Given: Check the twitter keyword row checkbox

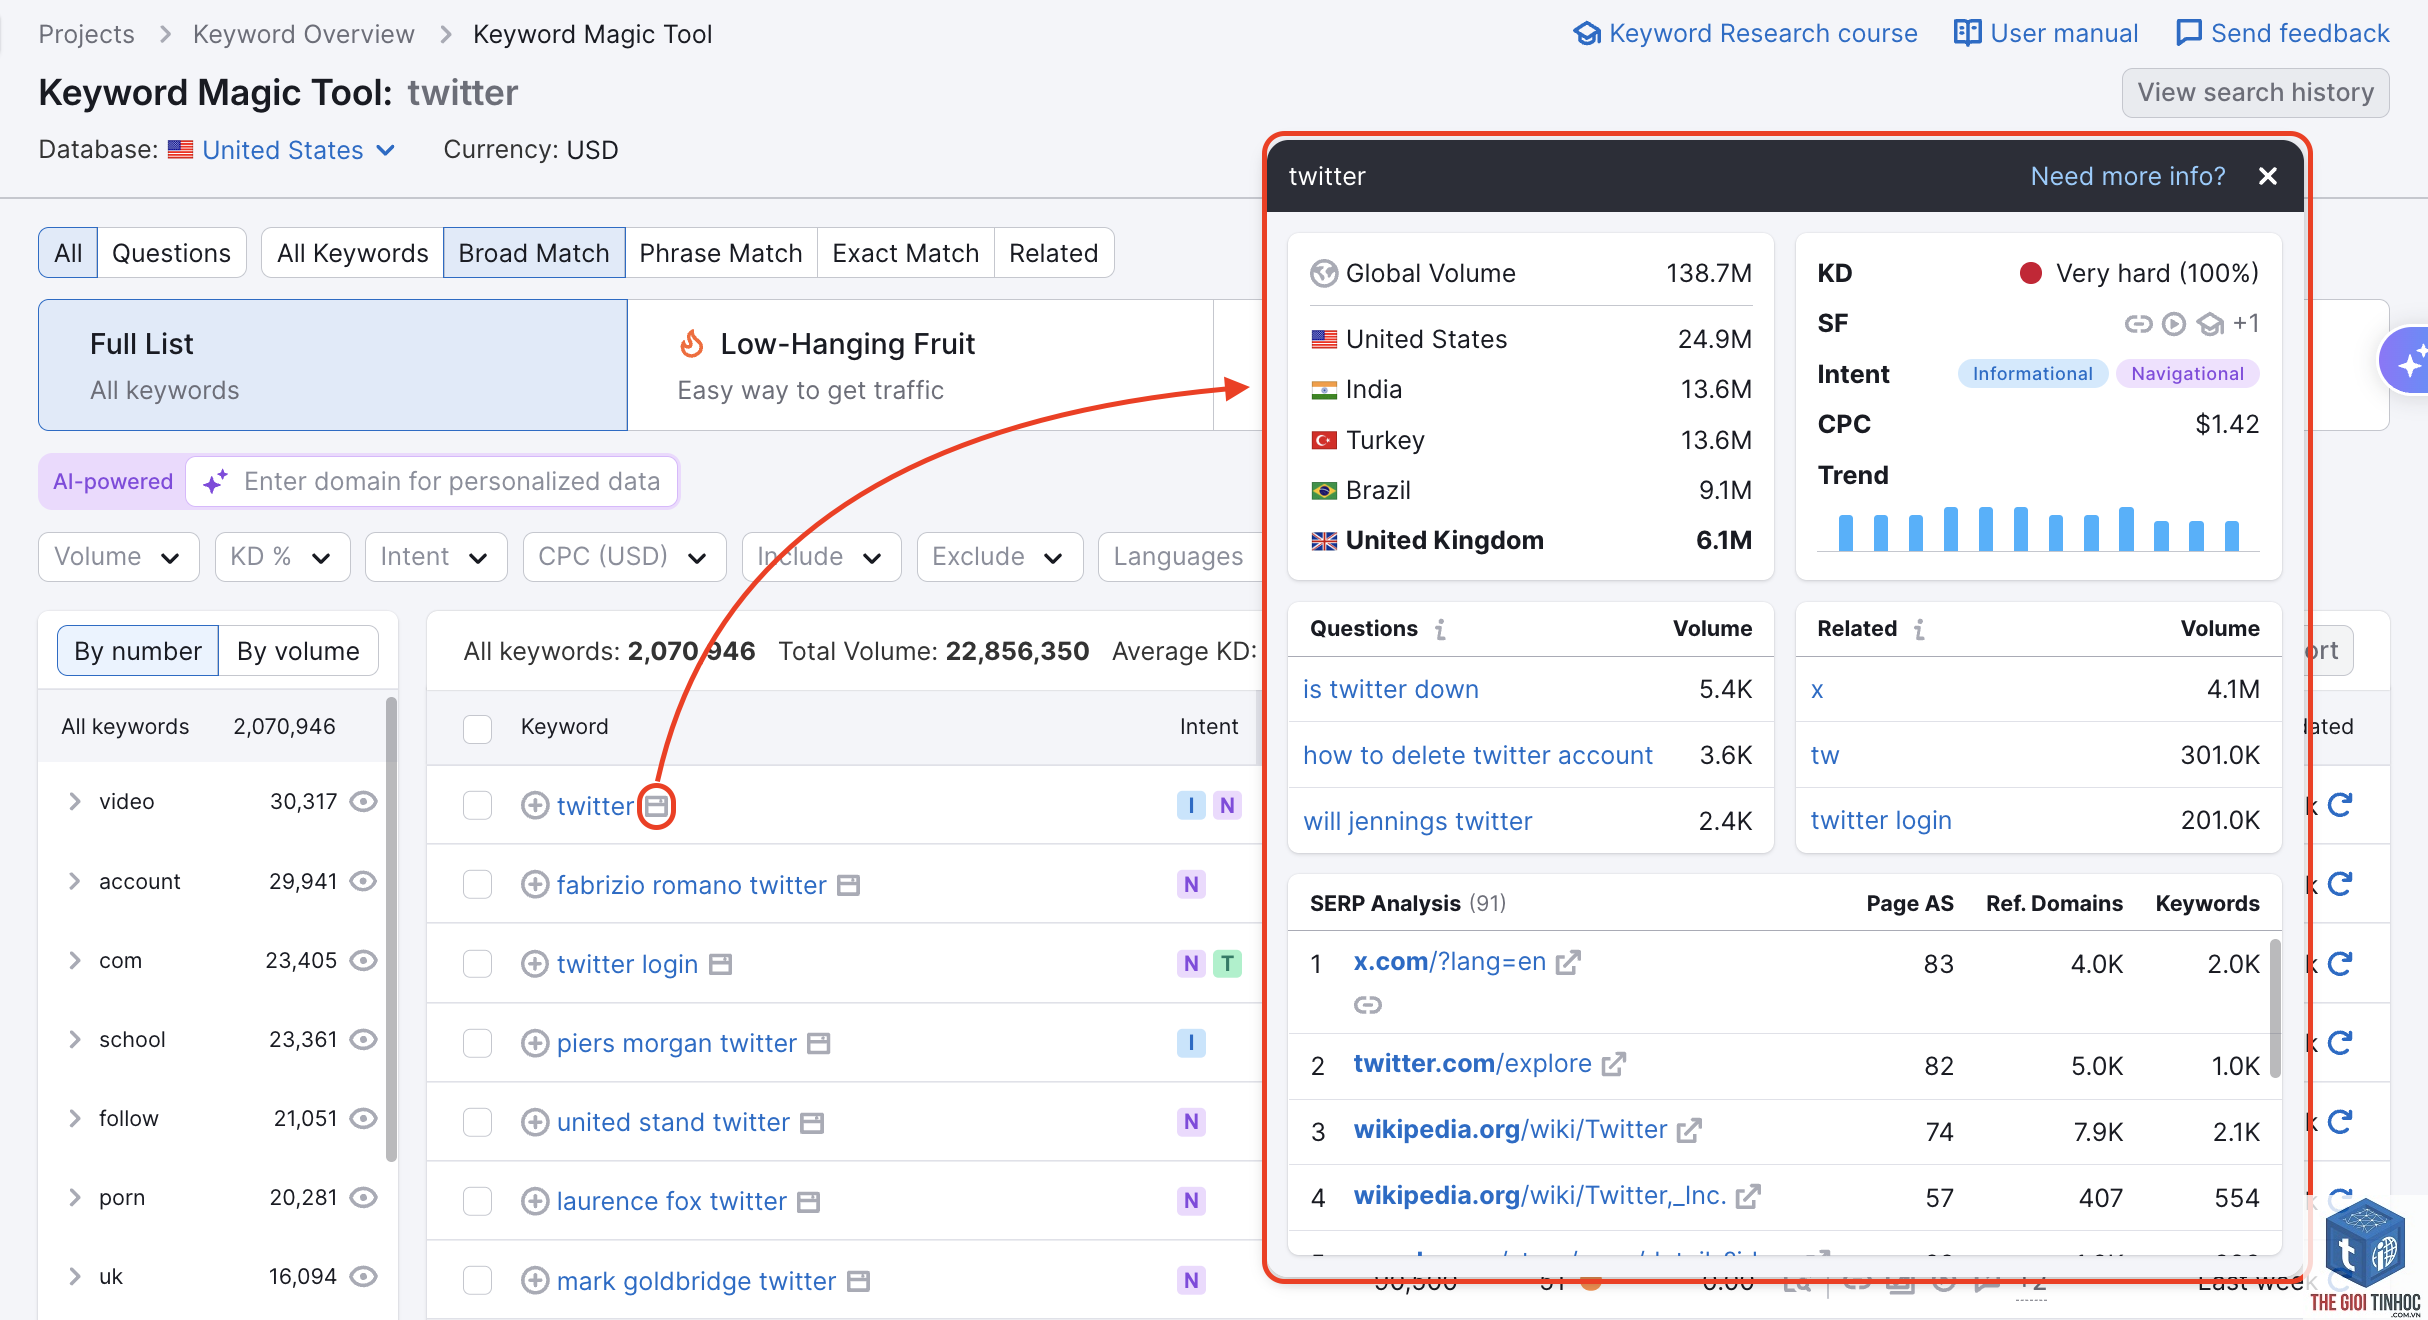Looking at the screenshot, I should tap(478, 805).
